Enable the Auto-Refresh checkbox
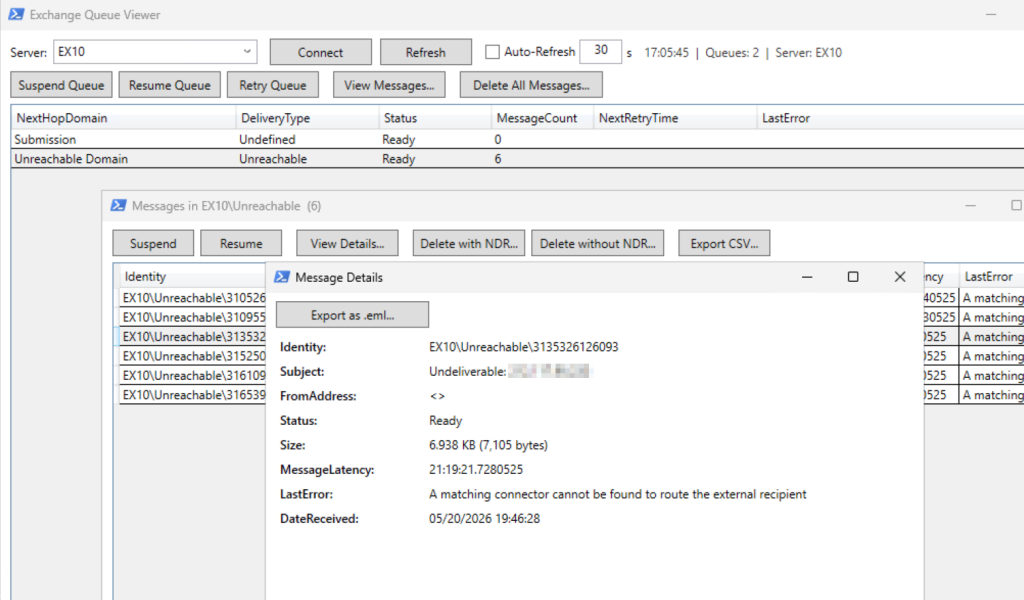Image resolution: width=1024 pixels, height=600 pixels. pos(492,52)
